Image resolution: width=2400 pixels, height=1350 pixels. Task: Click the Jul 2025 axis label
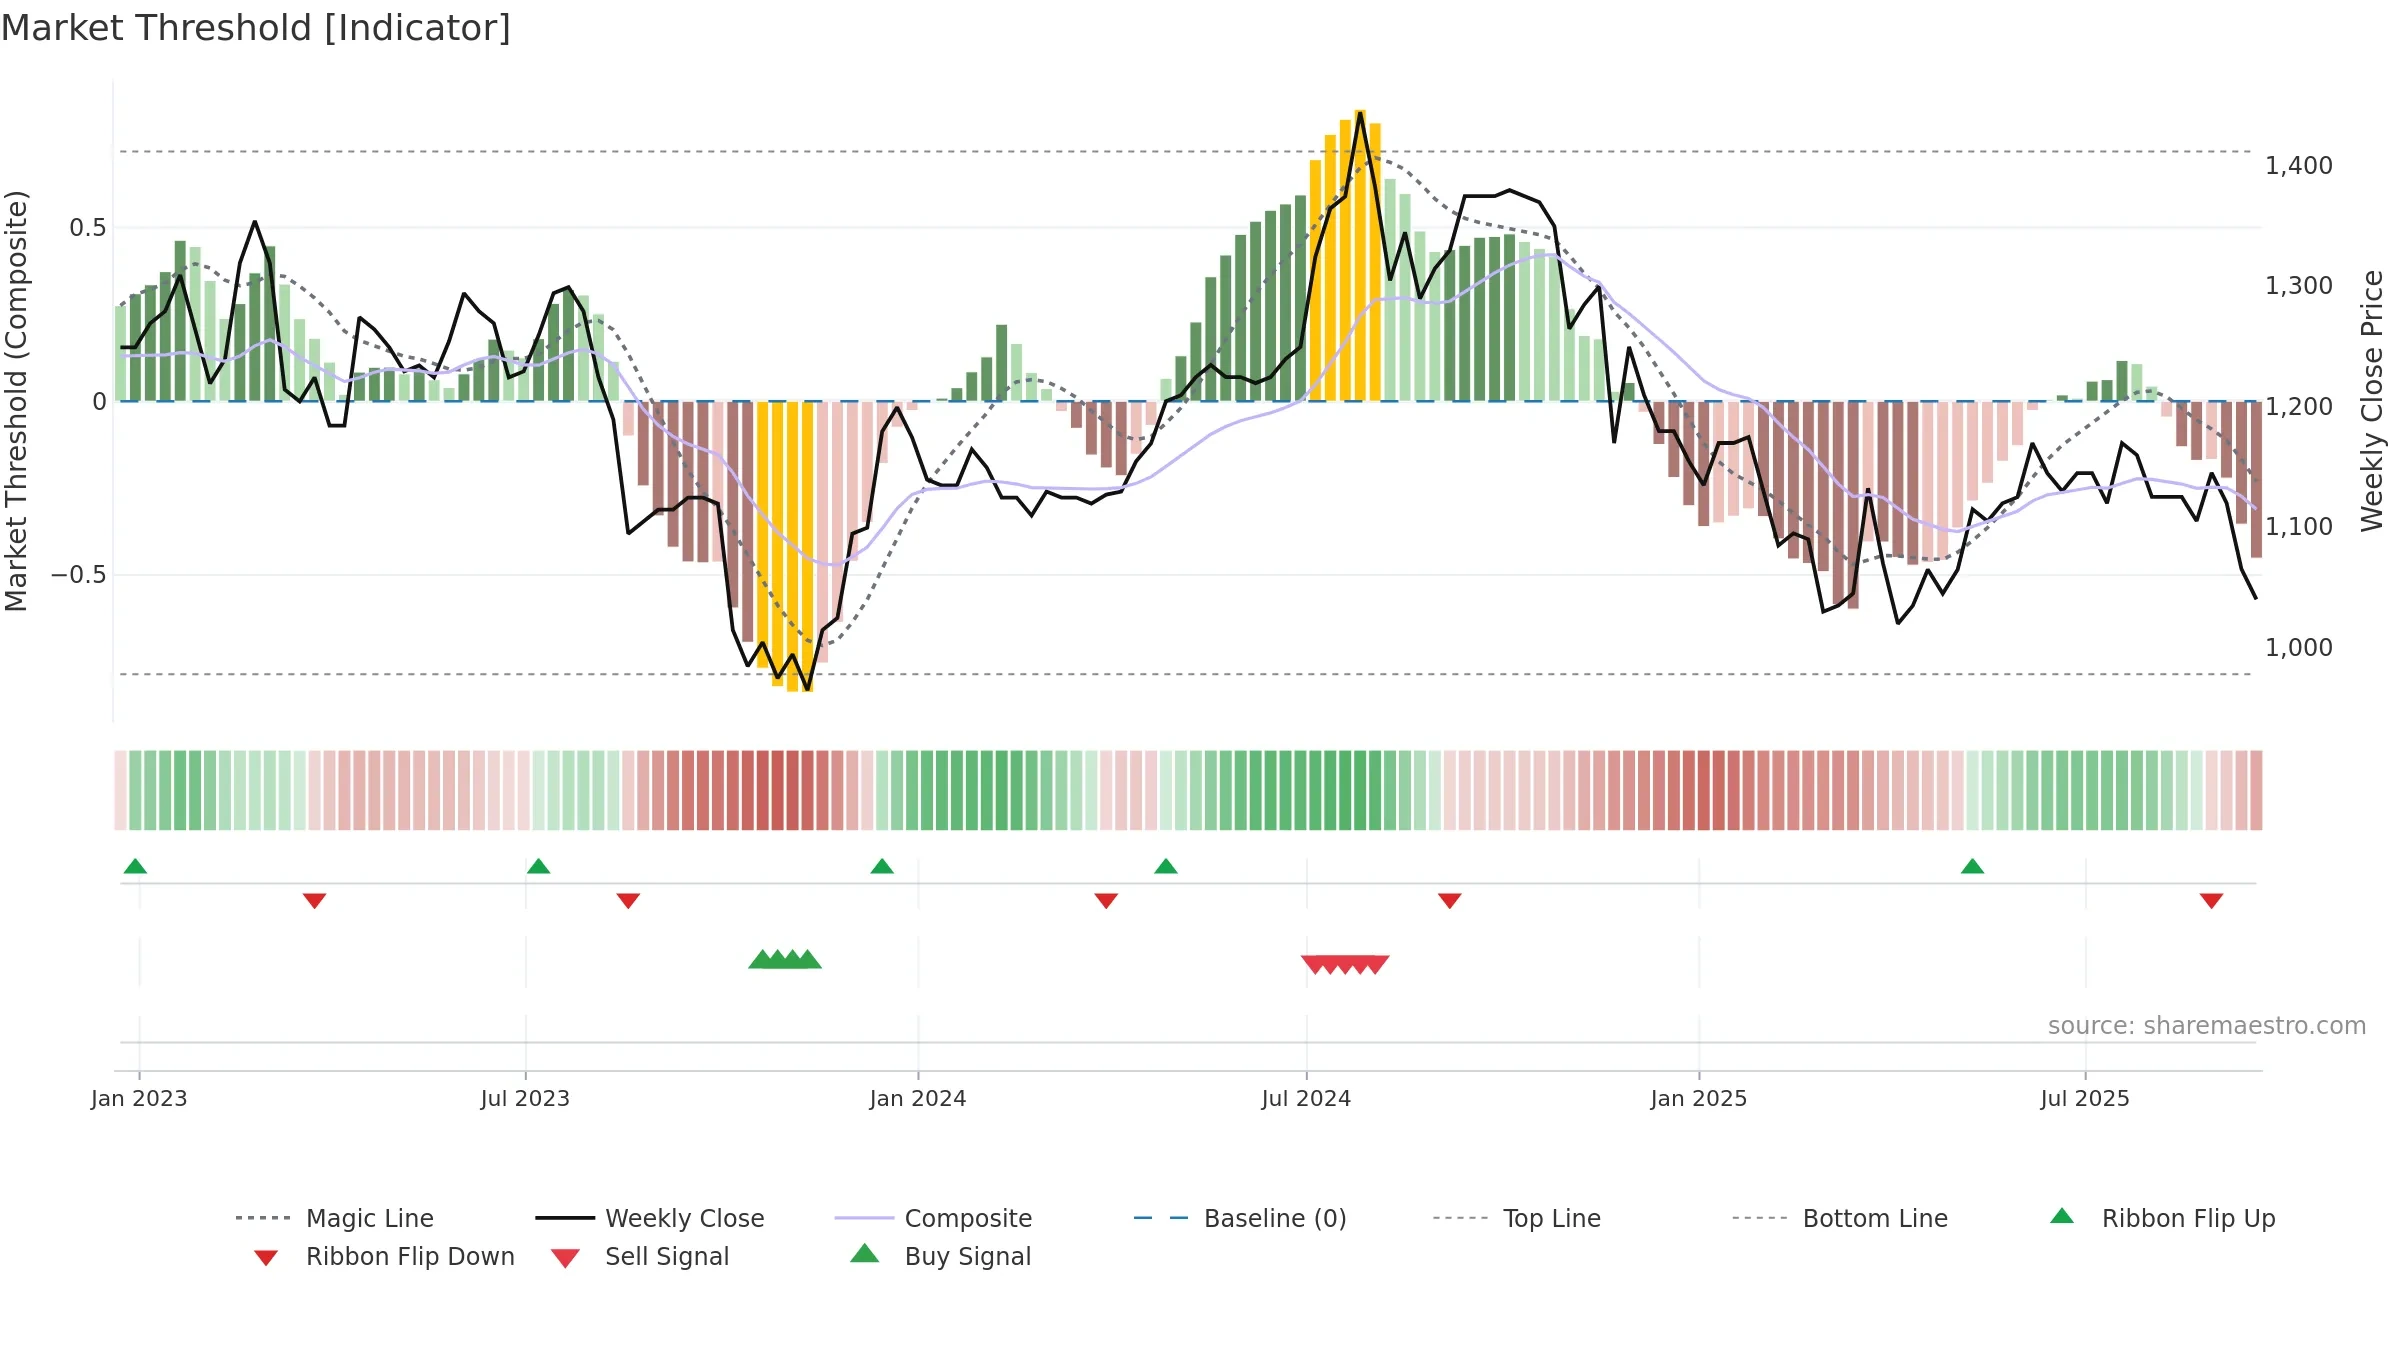[x=2085, y=1098]
